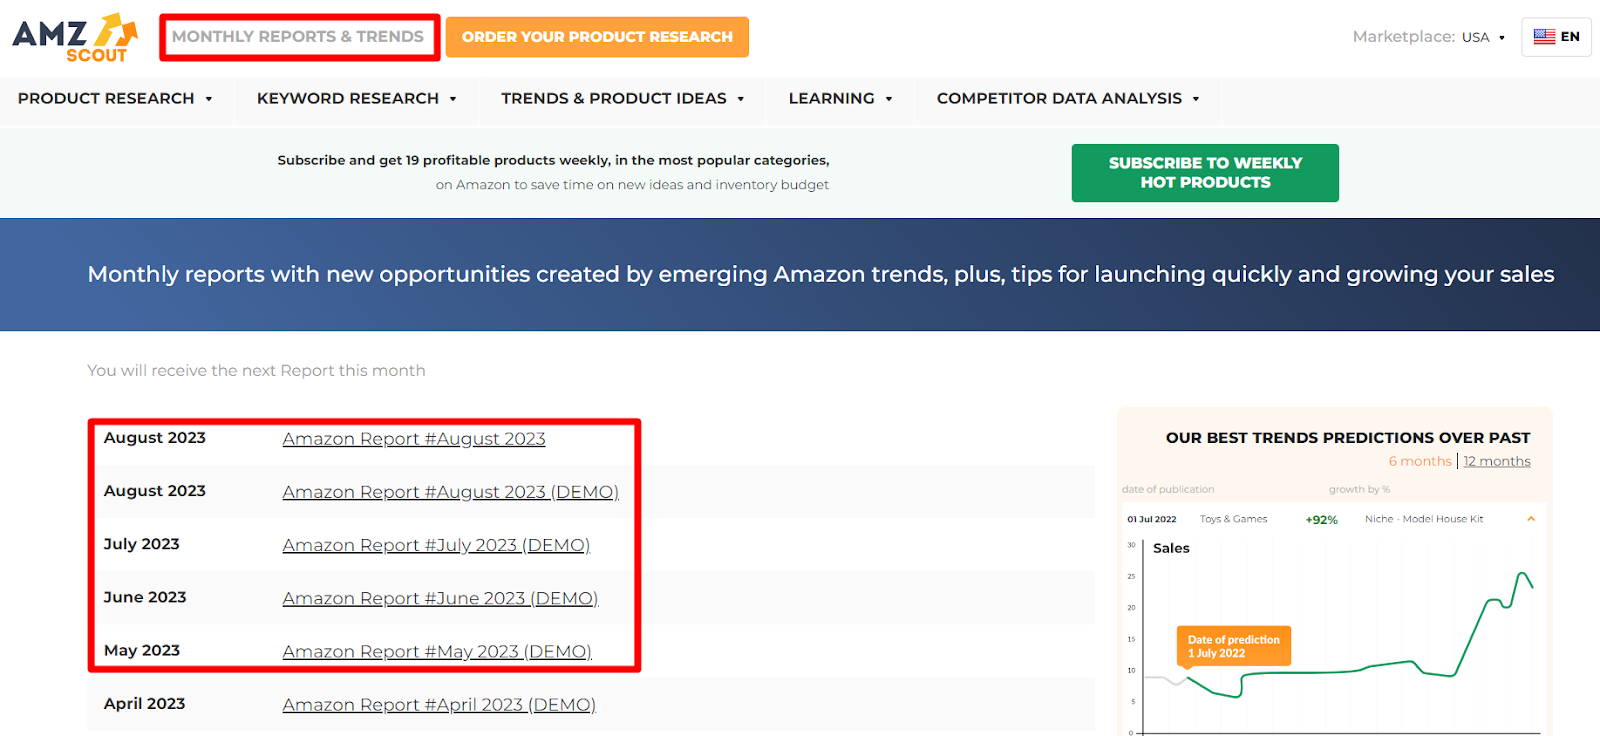
Task: Click the Toys & Games category text
Action: pos(1233,519)
